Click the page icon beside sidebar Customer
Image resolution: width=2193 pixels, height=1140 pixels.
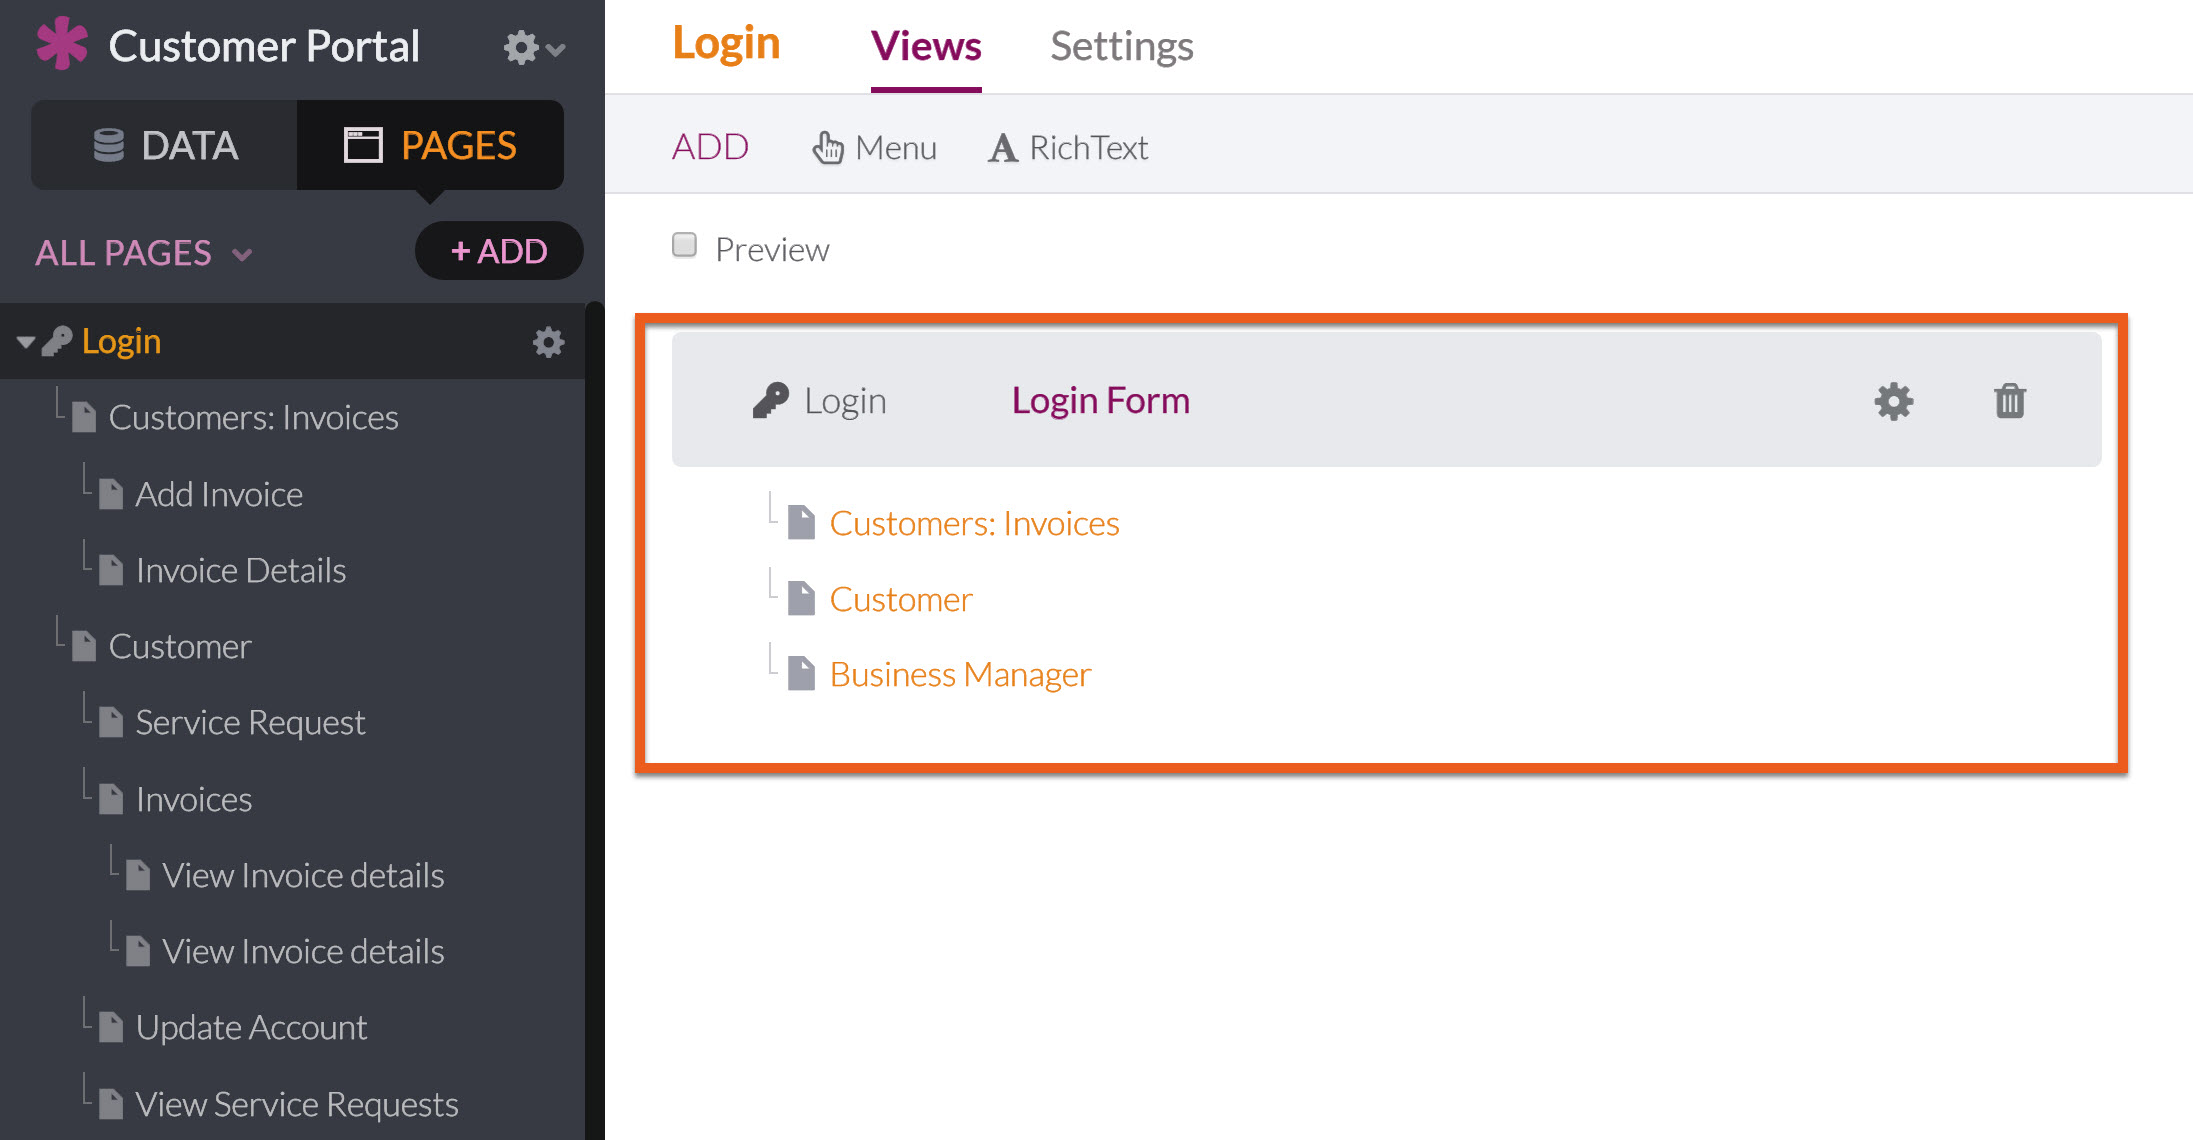pyautogui.click(x=84, y=646)
